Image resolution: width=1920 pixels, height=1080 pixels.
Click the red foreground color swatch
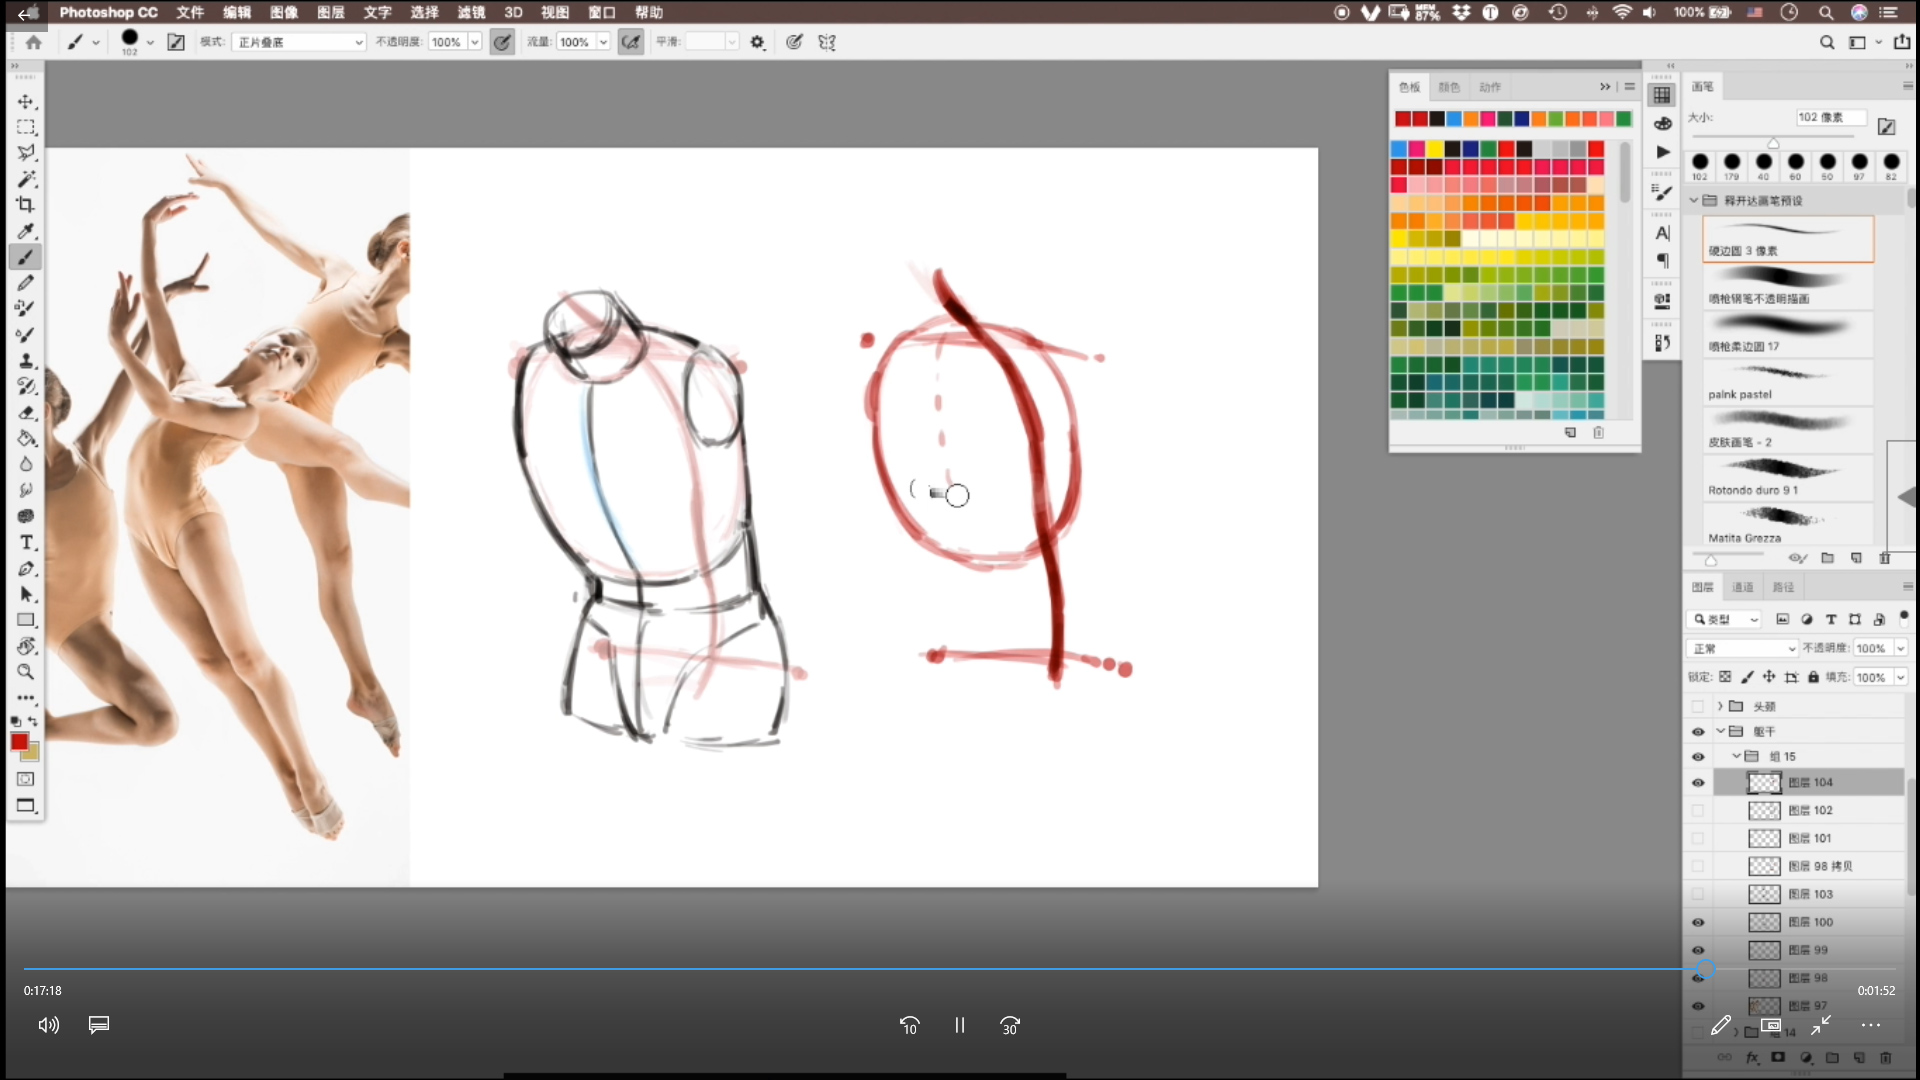click(19, 741)
